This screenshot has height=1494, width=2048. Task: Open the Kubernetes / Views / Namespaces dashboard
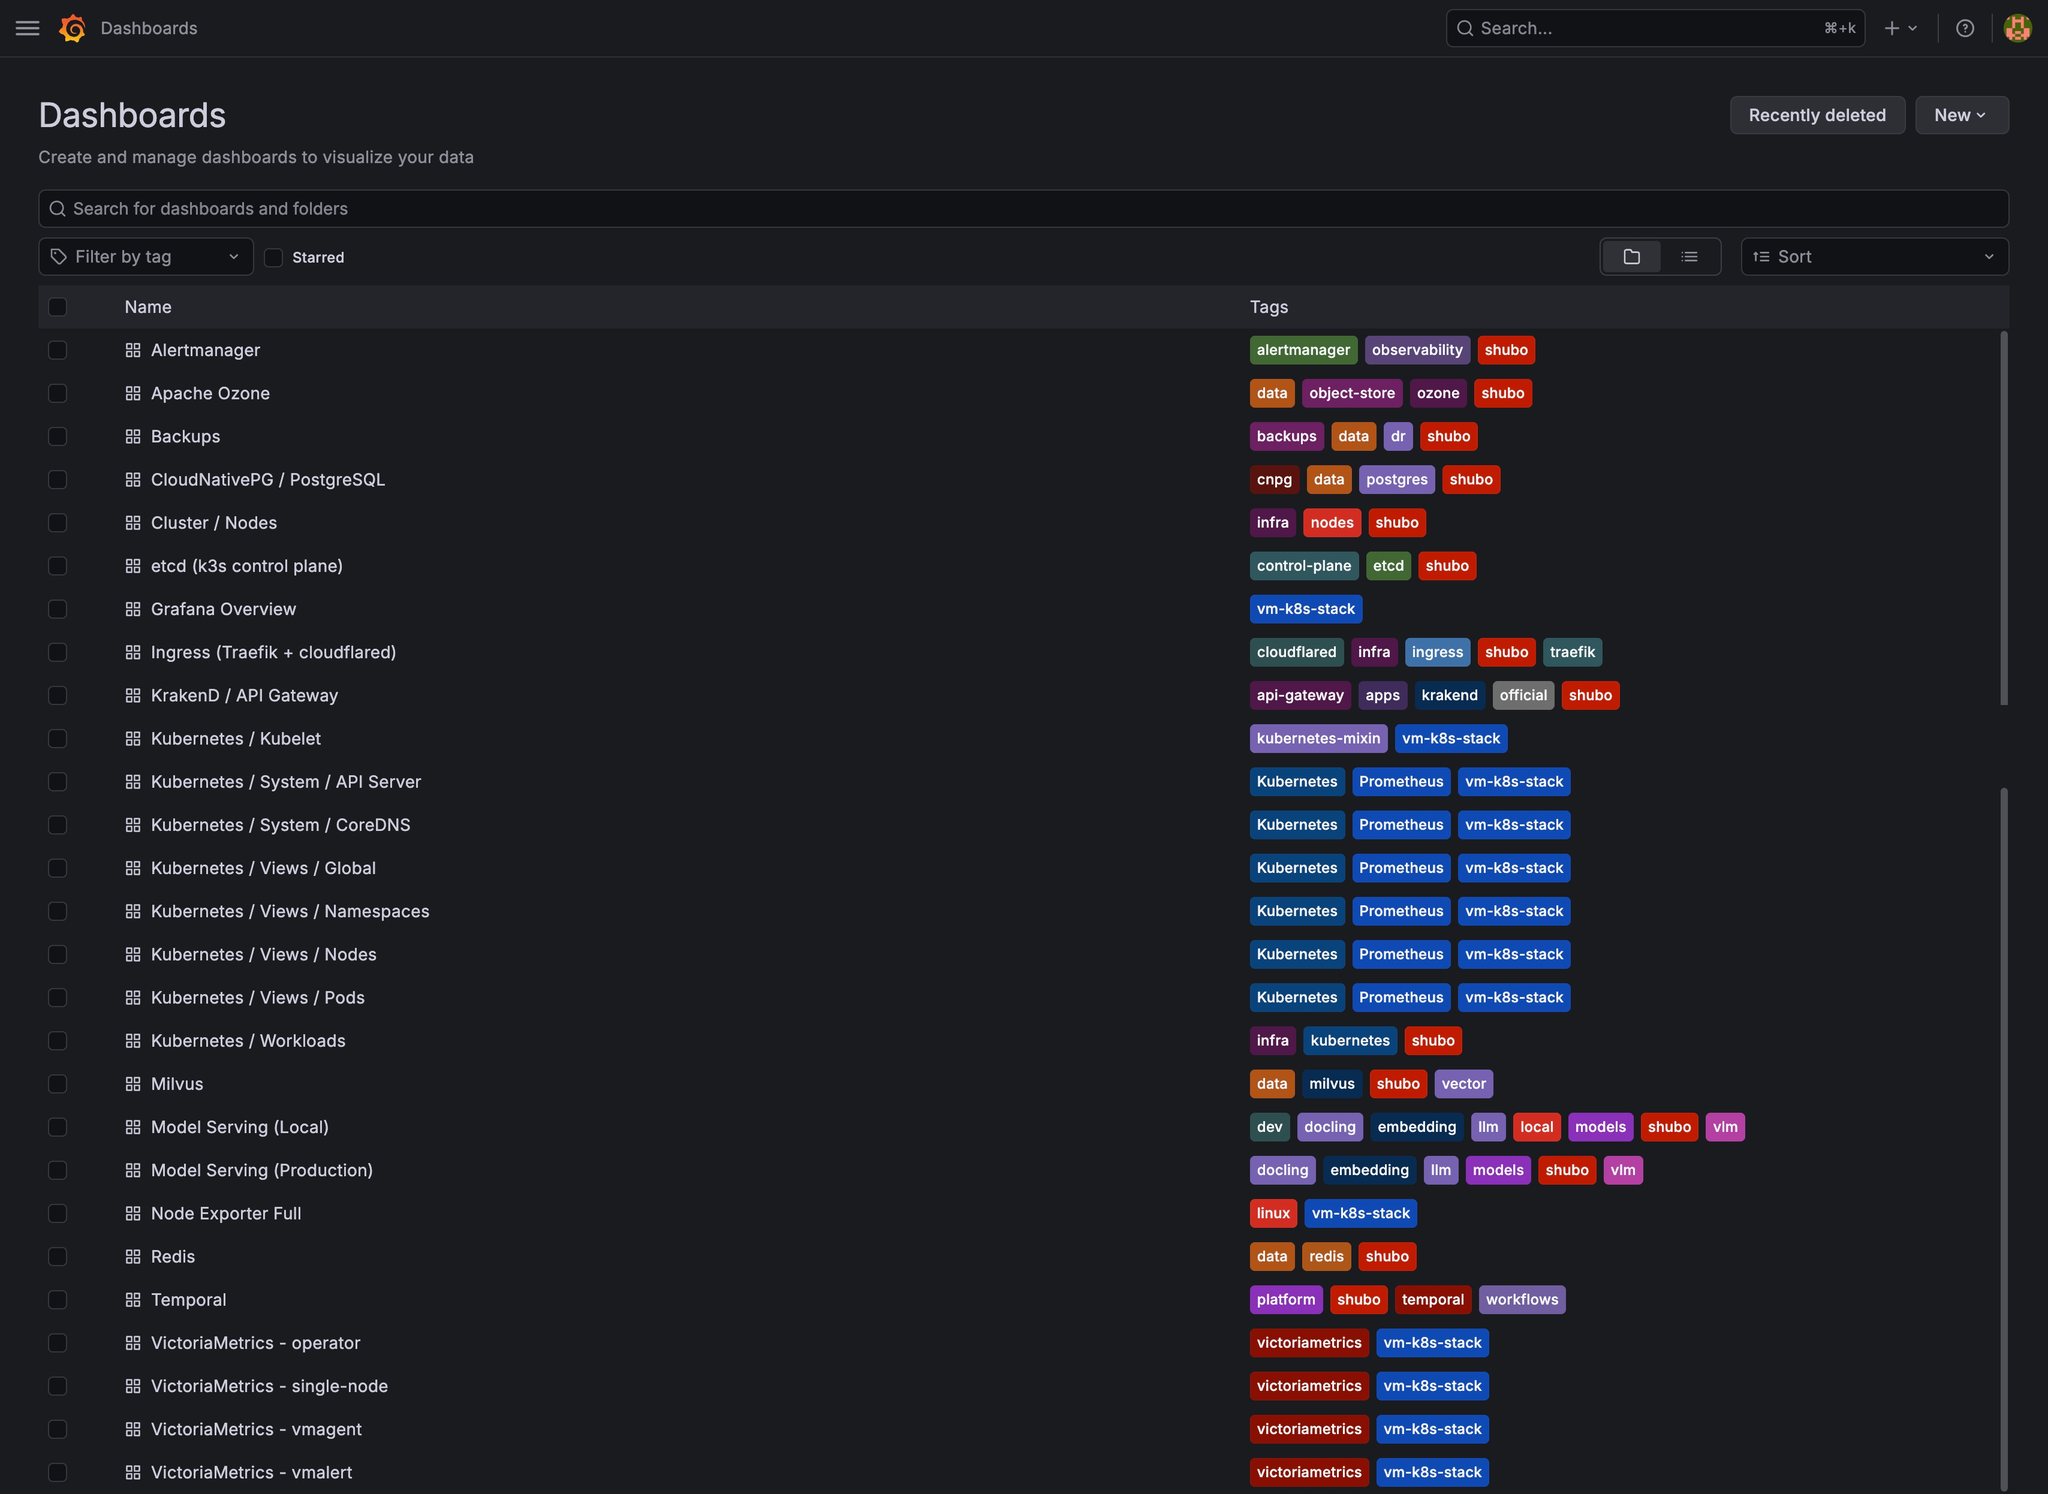(290, 911)
